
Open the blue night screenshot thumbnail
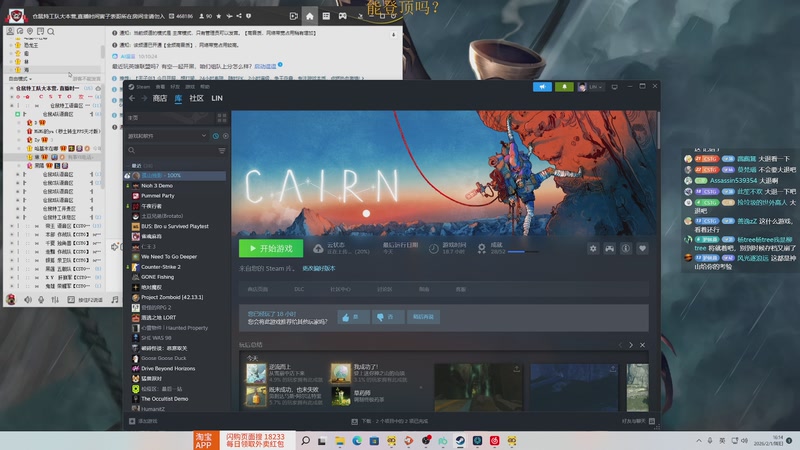click(x=574, y=387)
